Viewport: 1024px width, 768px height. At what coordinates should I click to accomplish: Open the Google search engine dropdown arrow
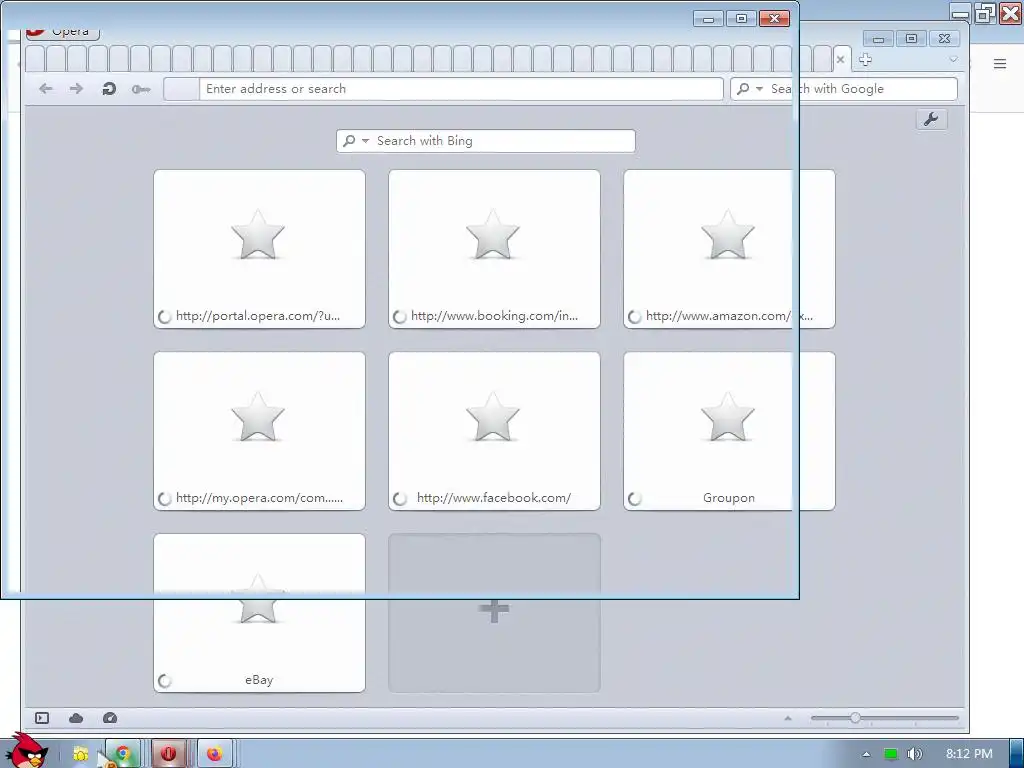point(759,88)
